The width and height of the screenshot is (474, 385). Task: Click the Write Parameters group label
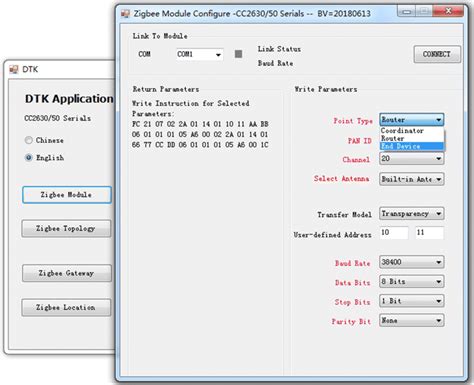(x=326, y=89)
